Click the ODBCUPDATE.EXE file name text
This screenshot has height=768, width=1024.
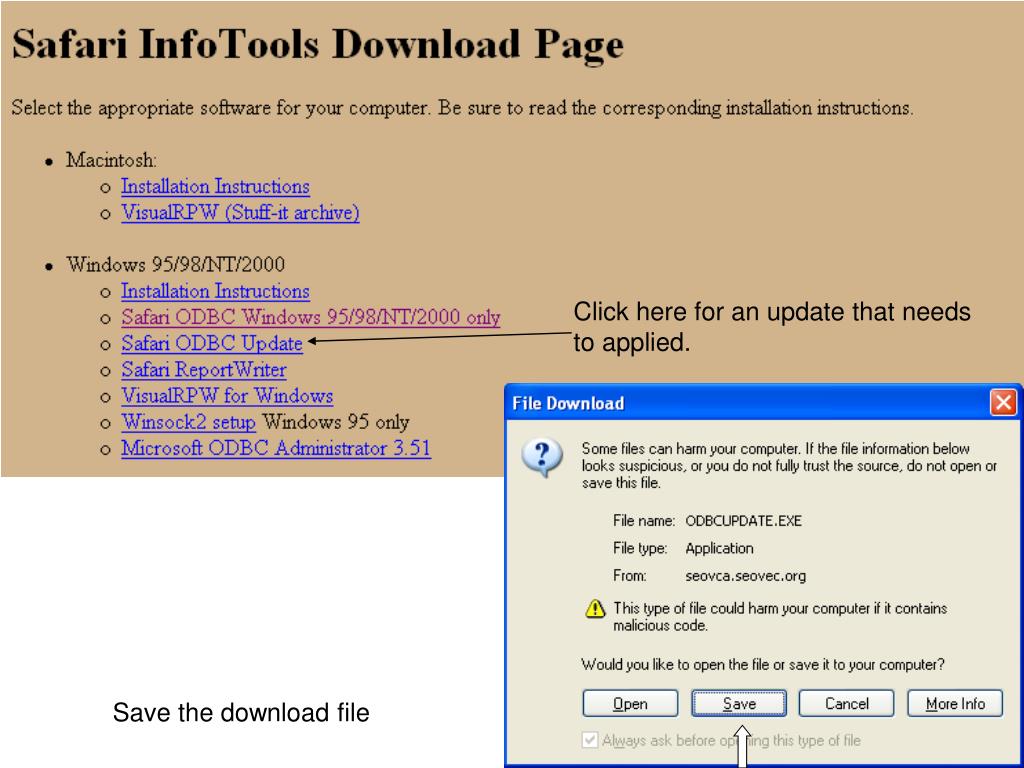[743, 521]
